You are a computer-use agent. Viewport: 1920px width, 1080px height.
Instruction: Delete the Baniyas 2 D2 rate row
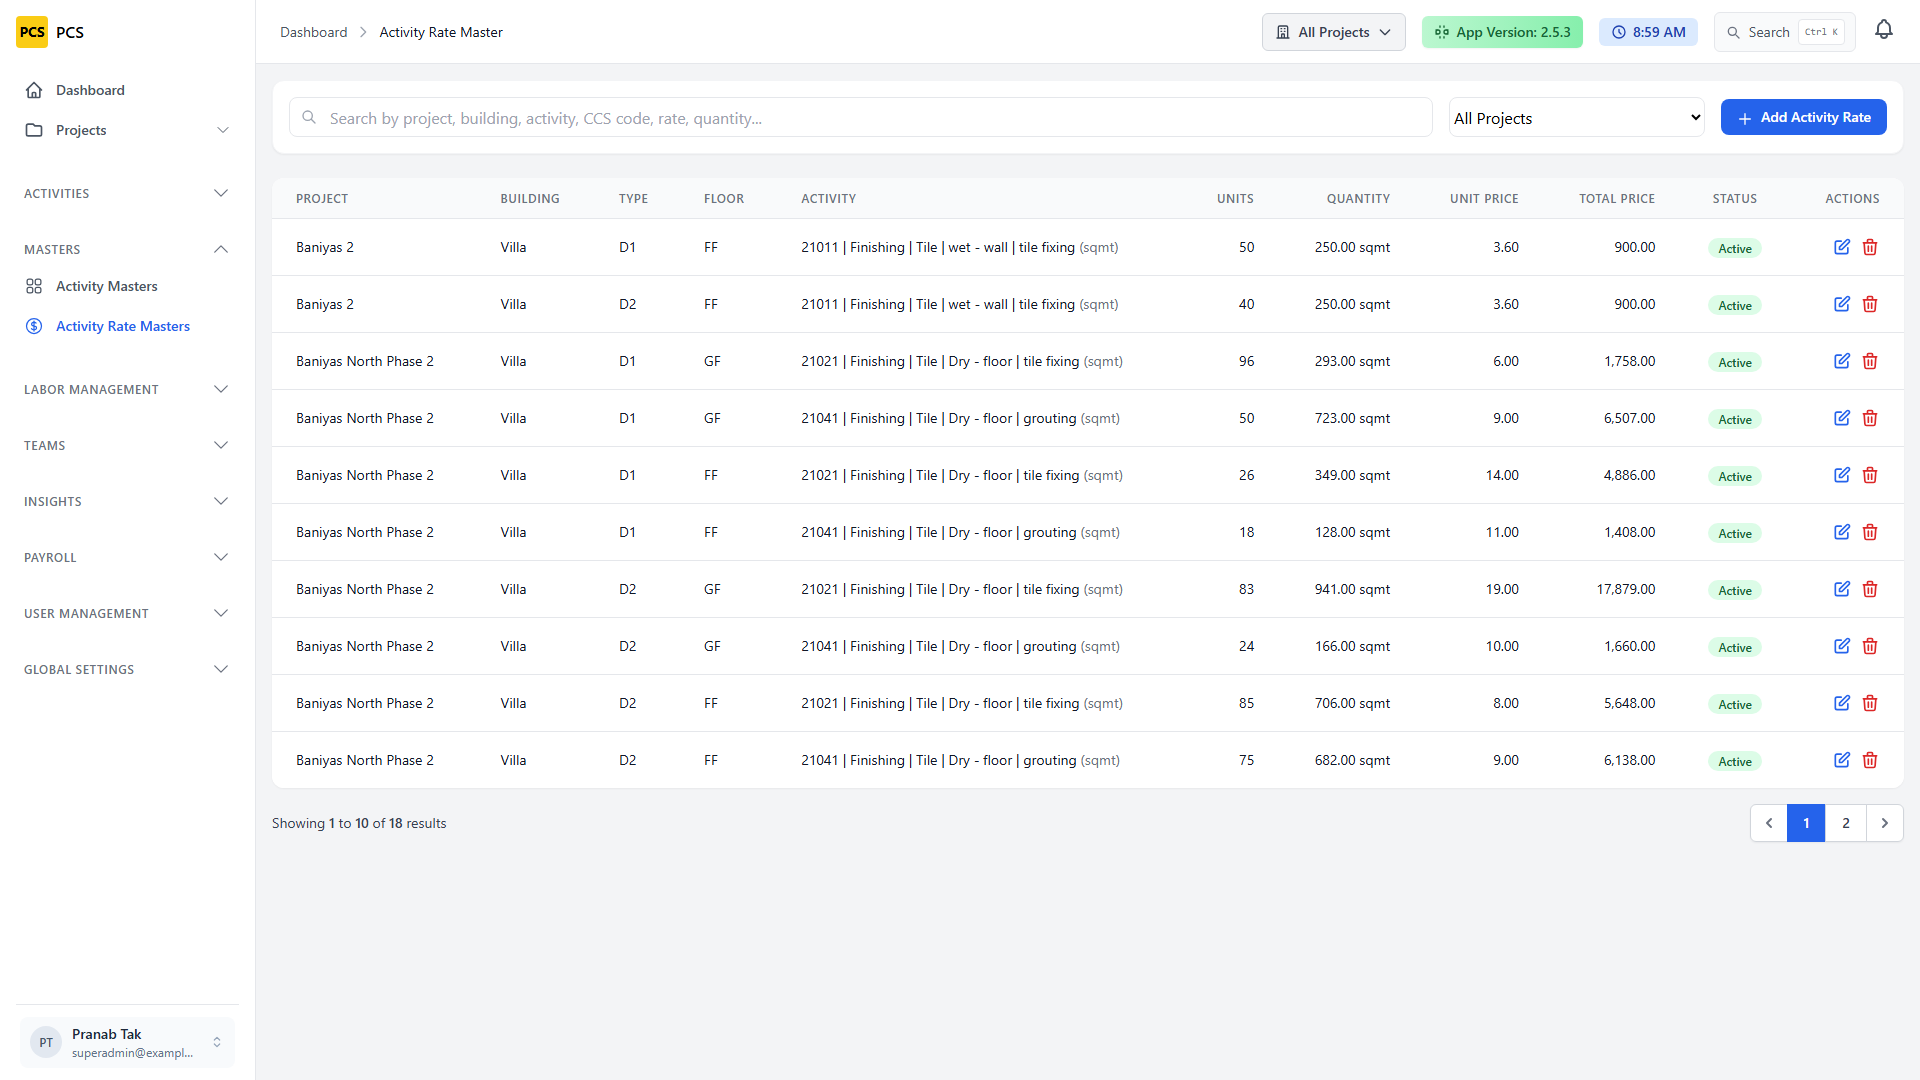coord(1870,304)
